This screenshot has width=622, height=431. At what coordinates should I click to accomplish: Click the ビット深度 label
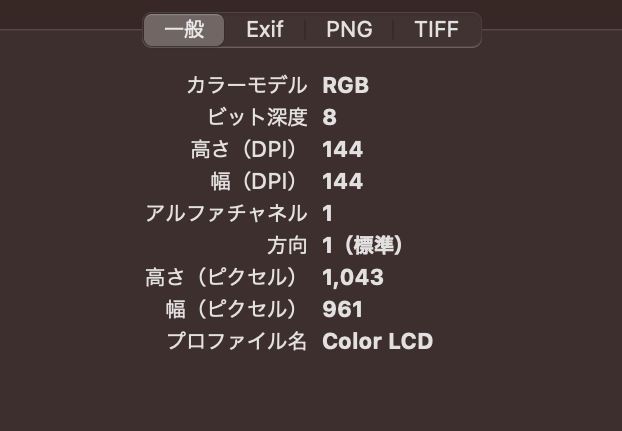click(257, 118)
